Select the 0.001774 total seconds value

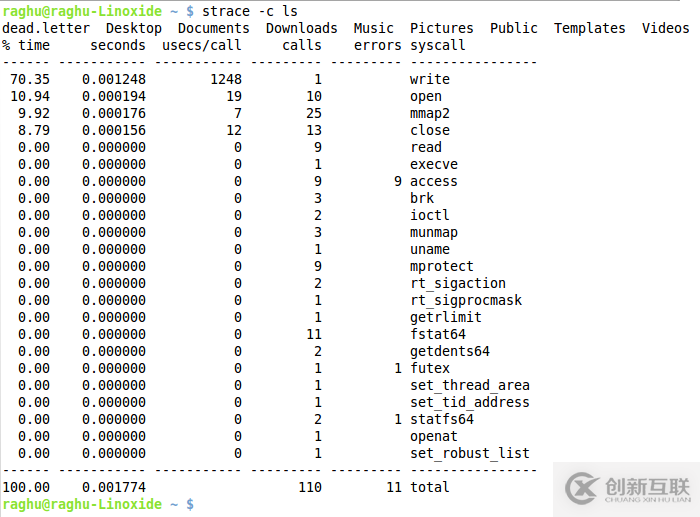(114, 487)
